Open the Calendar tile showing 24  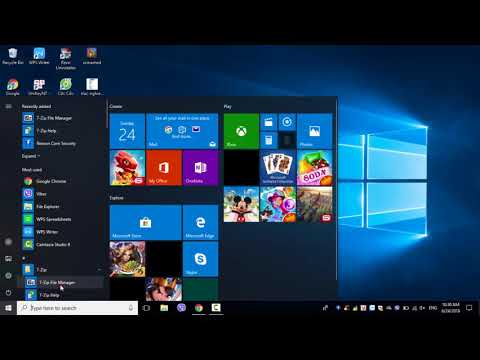point(127,131)
